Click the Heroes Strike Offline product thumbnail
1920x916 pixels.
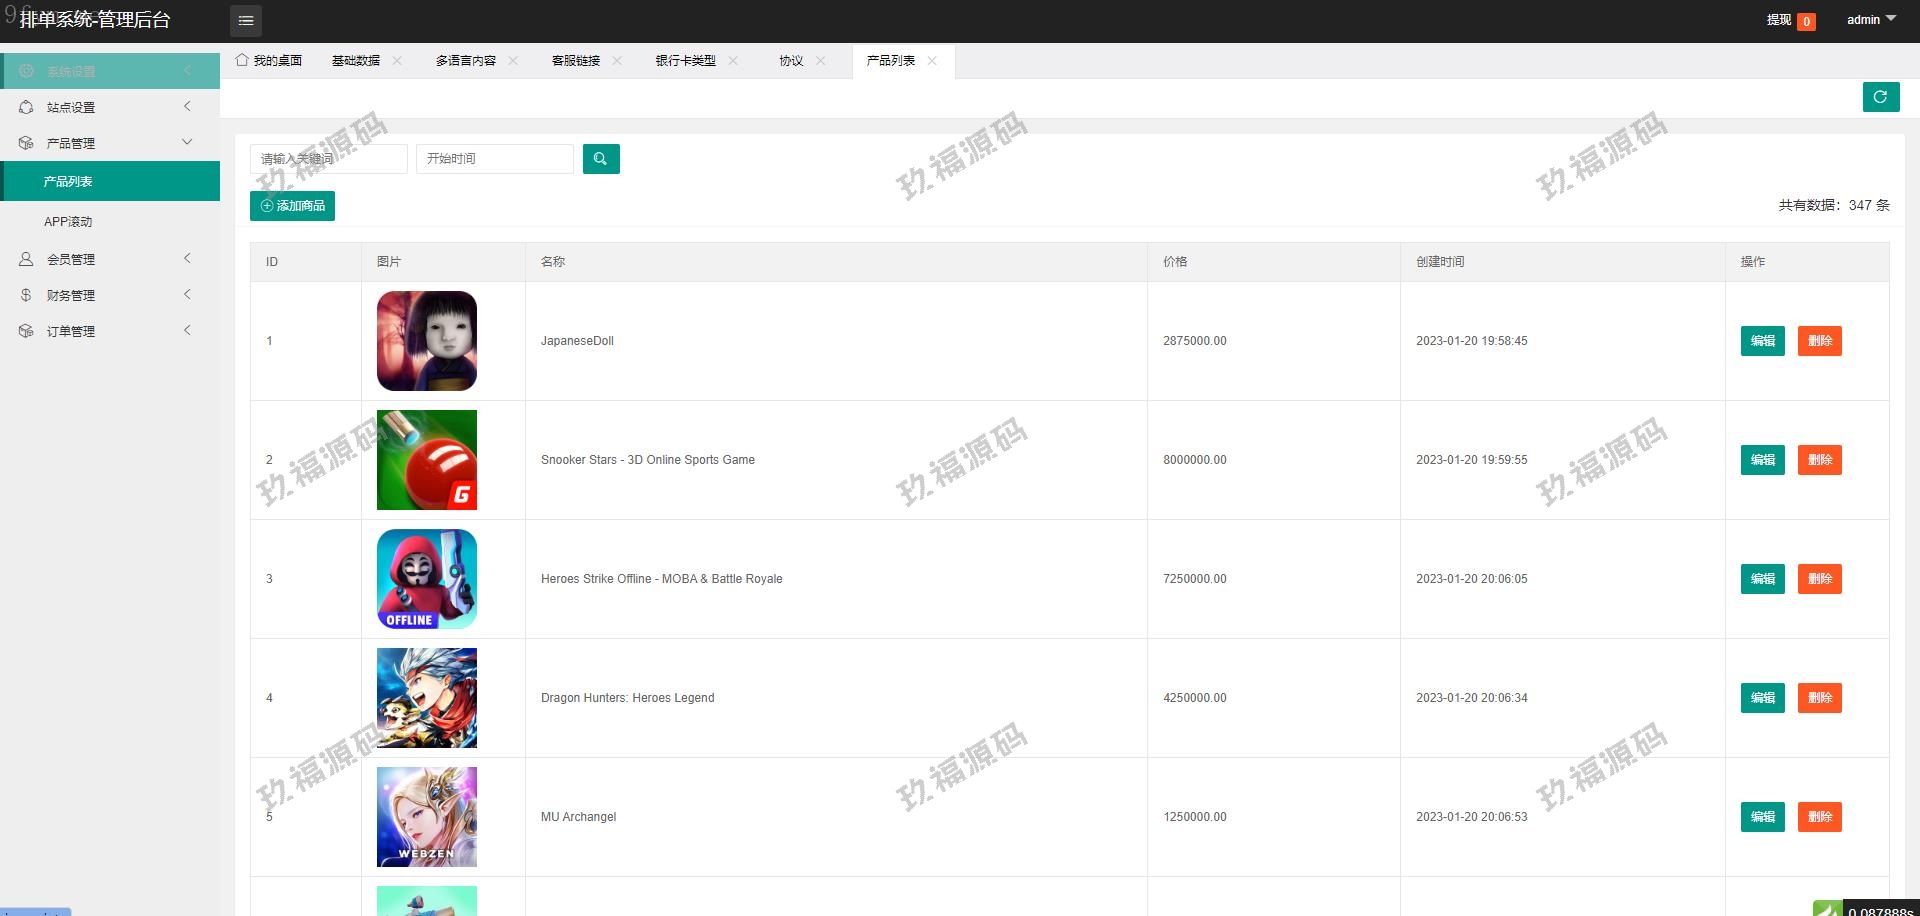click(x=427, y=579)
